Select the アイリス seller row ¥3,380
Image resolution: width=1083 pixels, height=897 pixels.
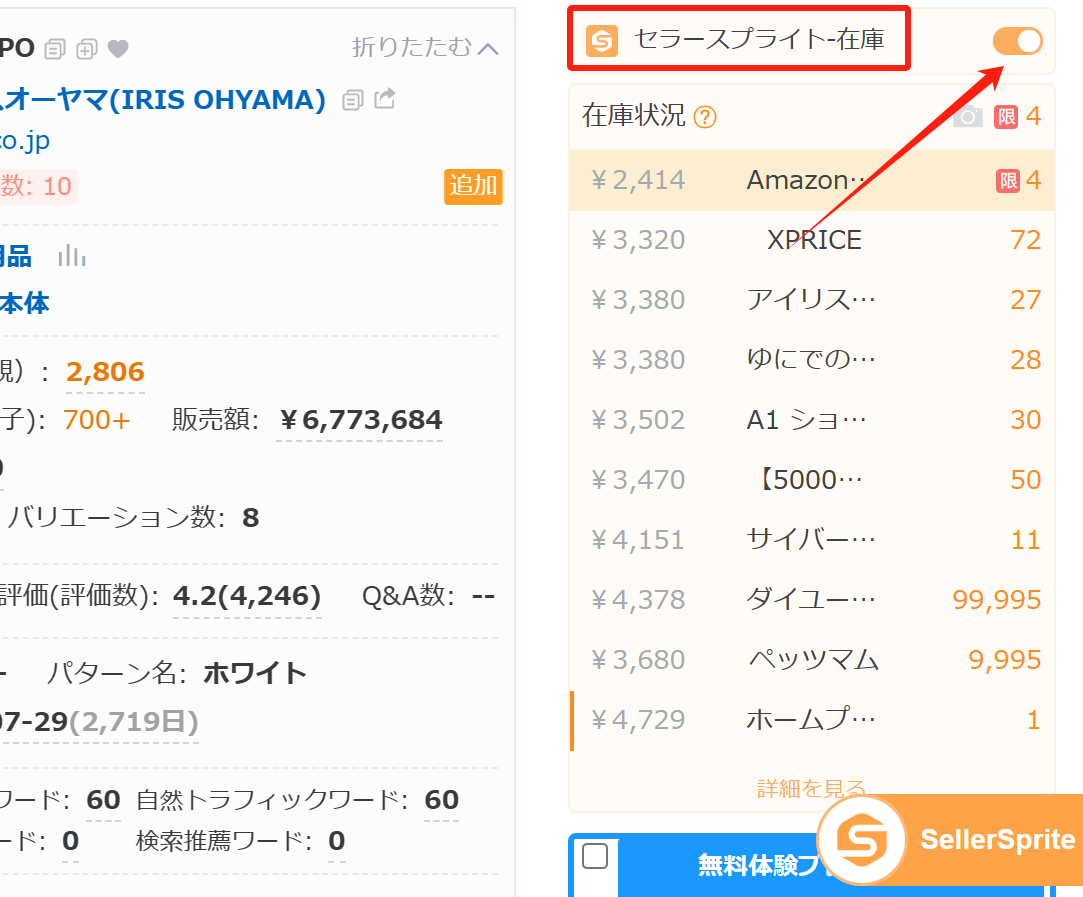pyautogui.click(x=812, y=300)
